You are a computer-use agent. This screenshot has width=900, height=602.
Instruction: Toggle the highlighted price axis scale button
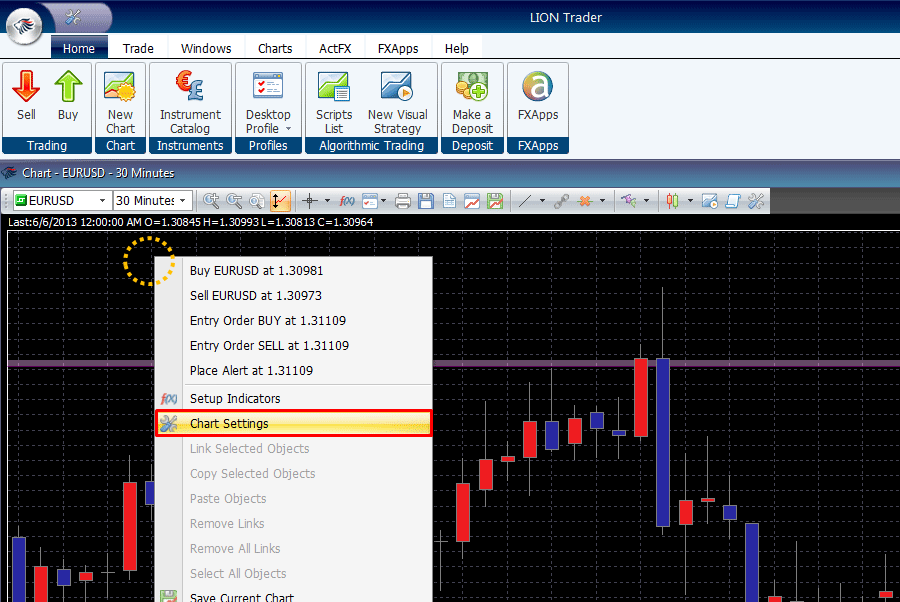[279, 200]
